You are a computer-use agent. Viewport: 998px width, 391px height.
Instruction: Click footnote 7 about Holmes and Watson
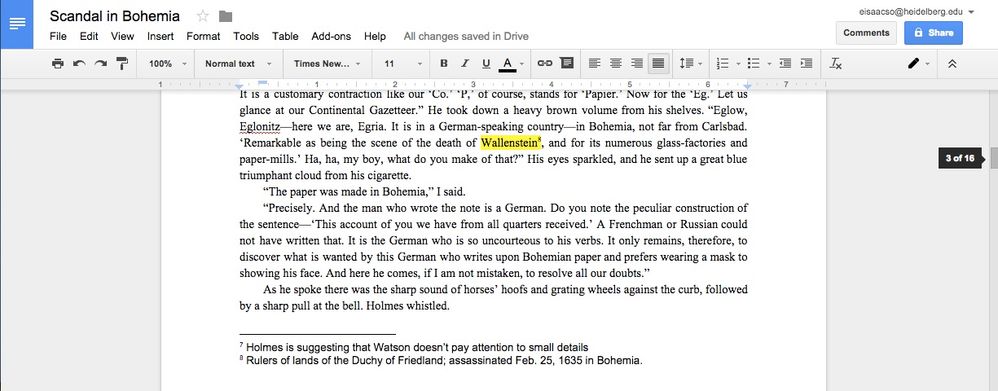pyautogui.click(x=414, y=347)
